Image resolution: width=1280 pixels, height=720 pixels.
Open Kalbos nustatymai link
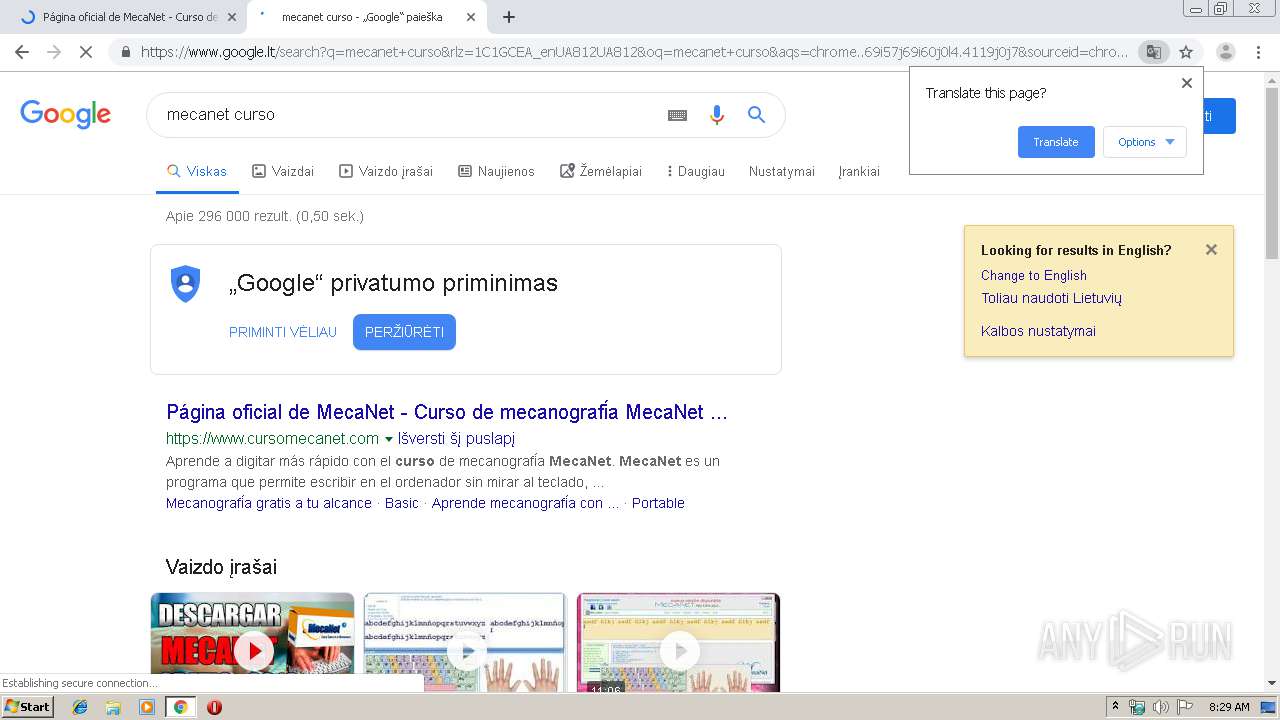pos(1038,331)
